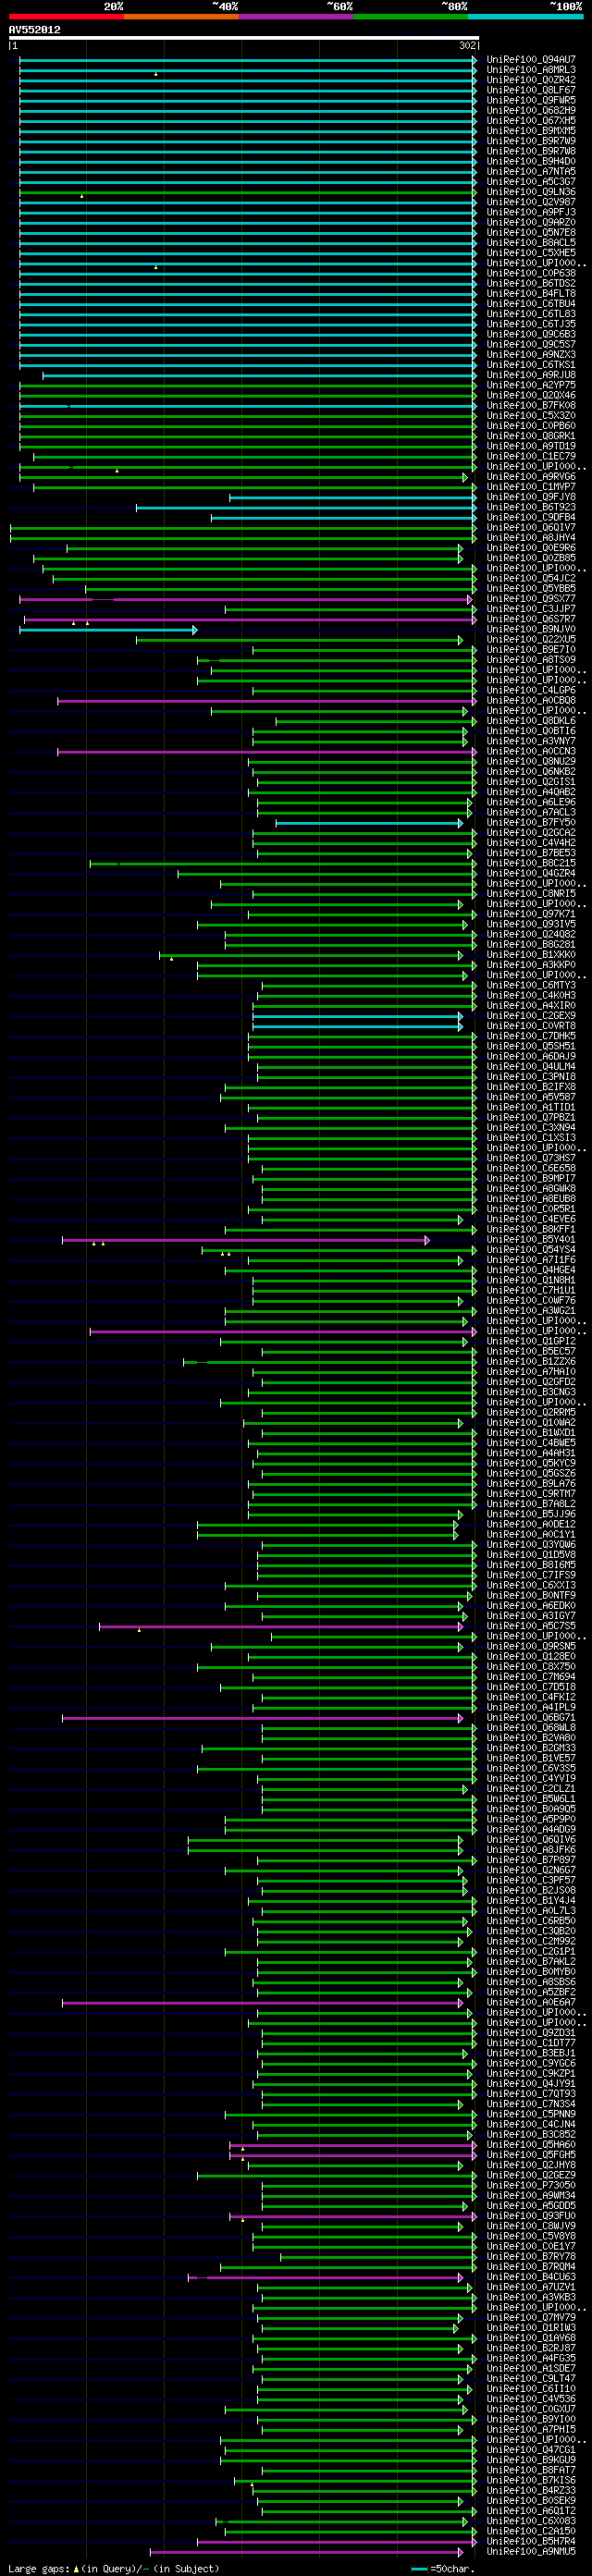Screen dimensions: 592x2576
Task: Select the UniRef100_A9RJU8 label
Action: tap(531, 375)
